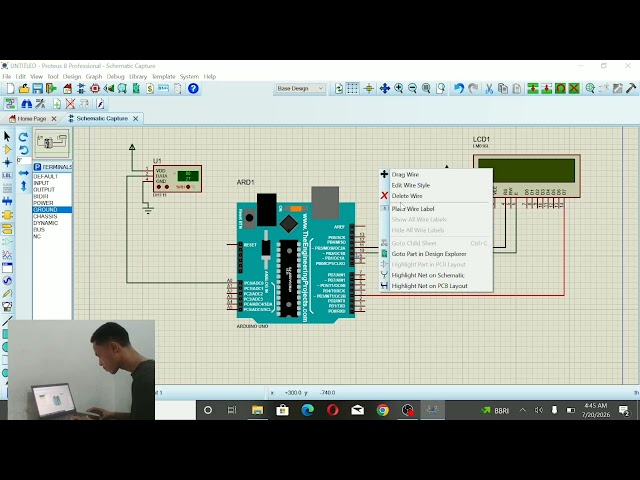The image size is (640, 480).
Task: Toggle the grid display icon
Action: (x=353, y=89)
